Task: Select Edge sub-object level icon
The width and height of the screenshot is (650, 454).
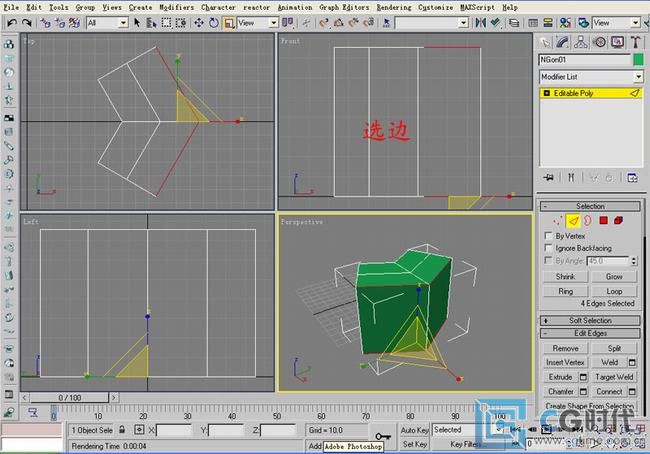Action: tap(573, 221)
